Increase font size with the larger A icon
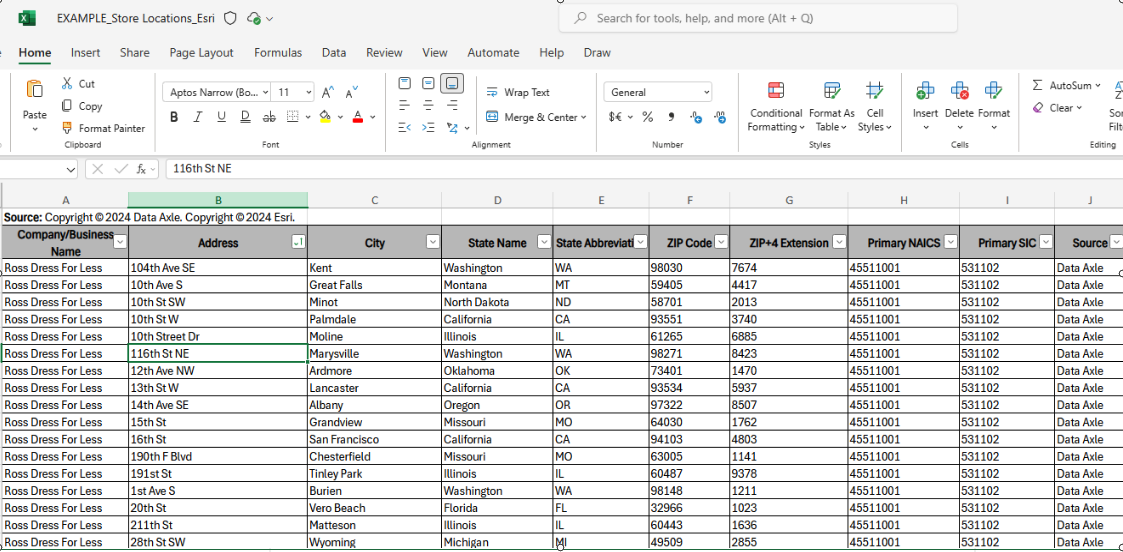The image size is (1123, 552). (329, 92)
